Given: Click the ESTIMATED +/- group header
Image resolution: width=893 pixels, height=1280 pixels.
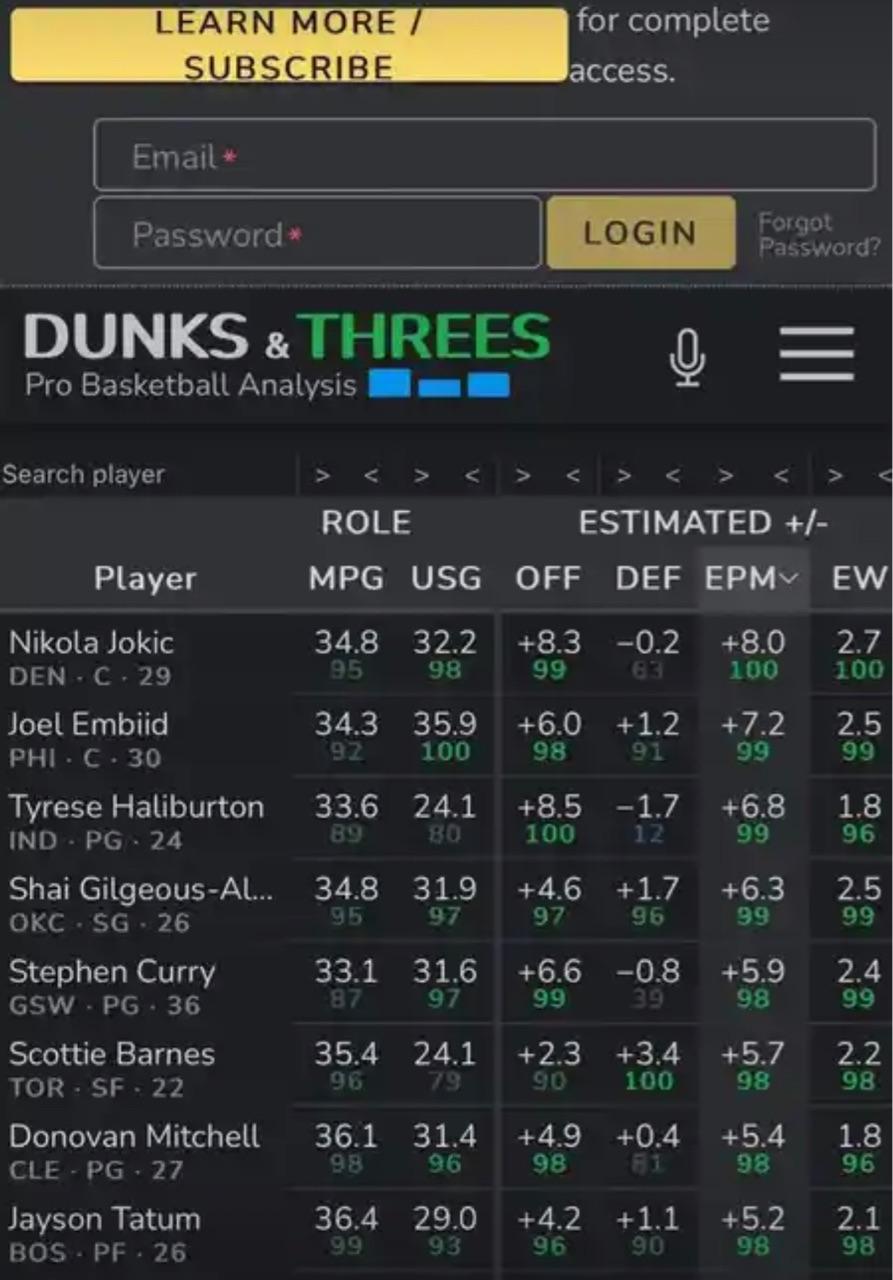Looking at the screenshot, I should (x=703, y=522).
